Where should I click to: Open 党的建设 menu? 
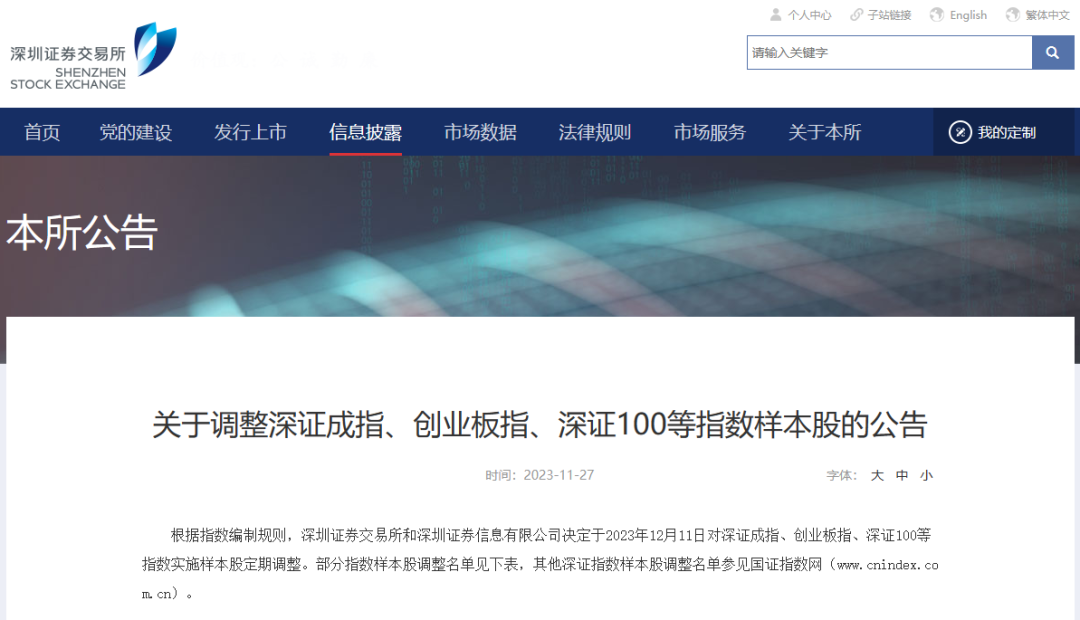point(136,132)
